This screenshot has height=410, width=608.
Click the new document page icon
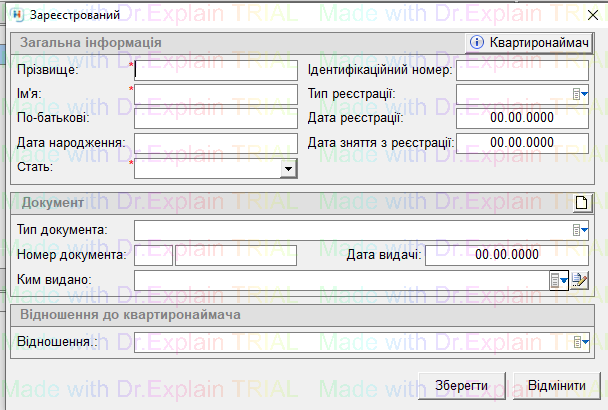coord(581,205)
